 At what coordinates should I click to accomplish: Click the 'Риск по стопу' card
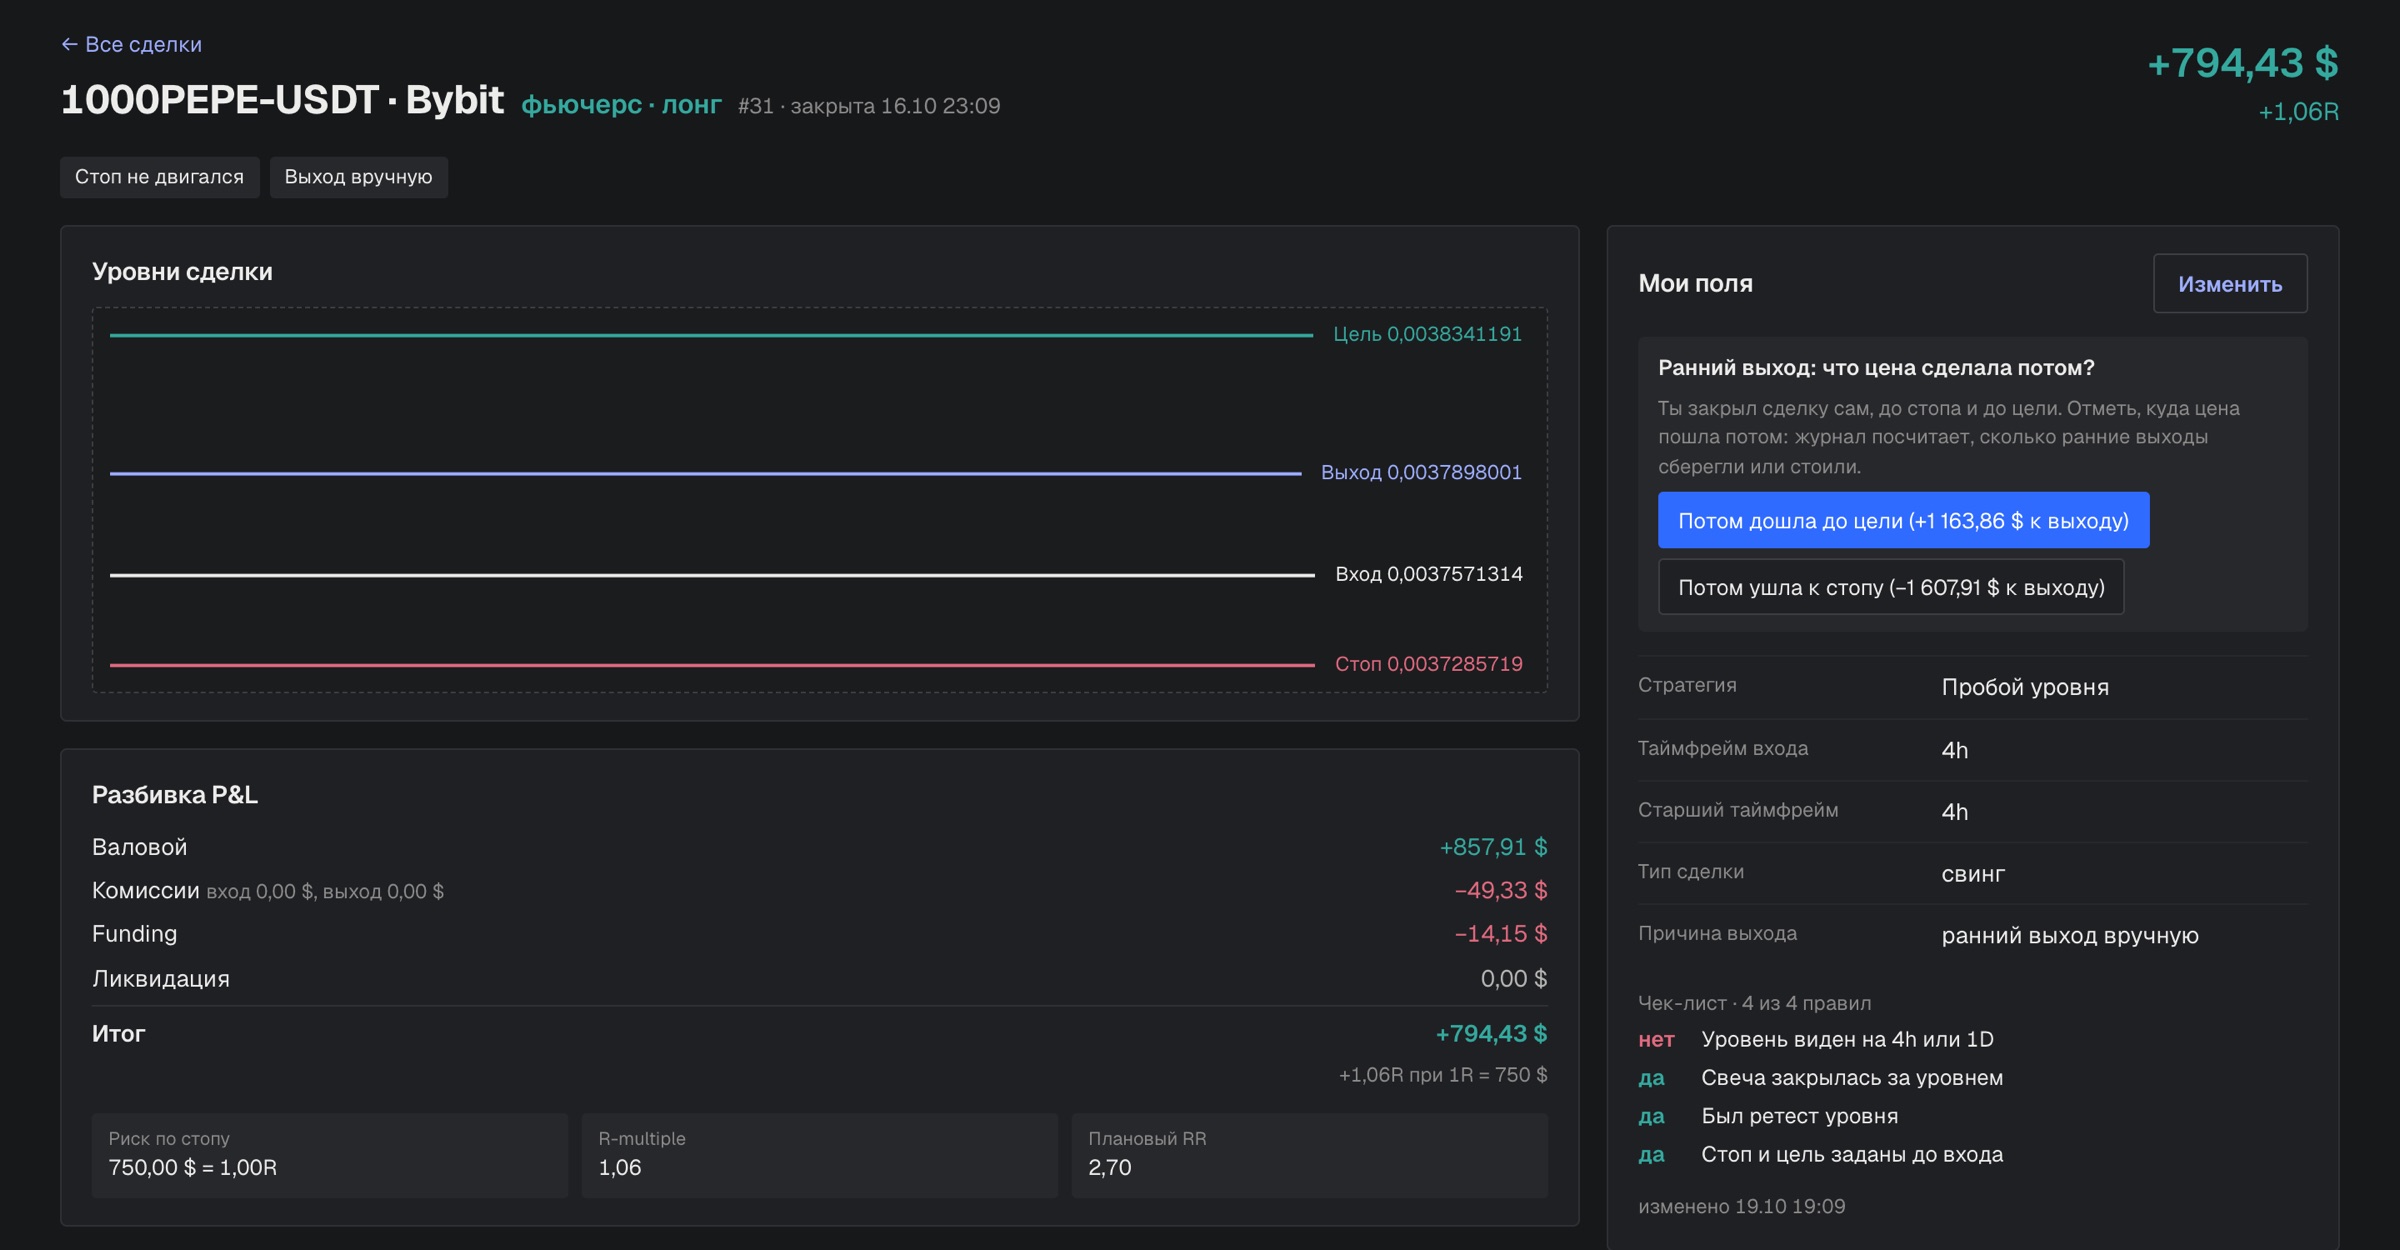(329, 1155)
